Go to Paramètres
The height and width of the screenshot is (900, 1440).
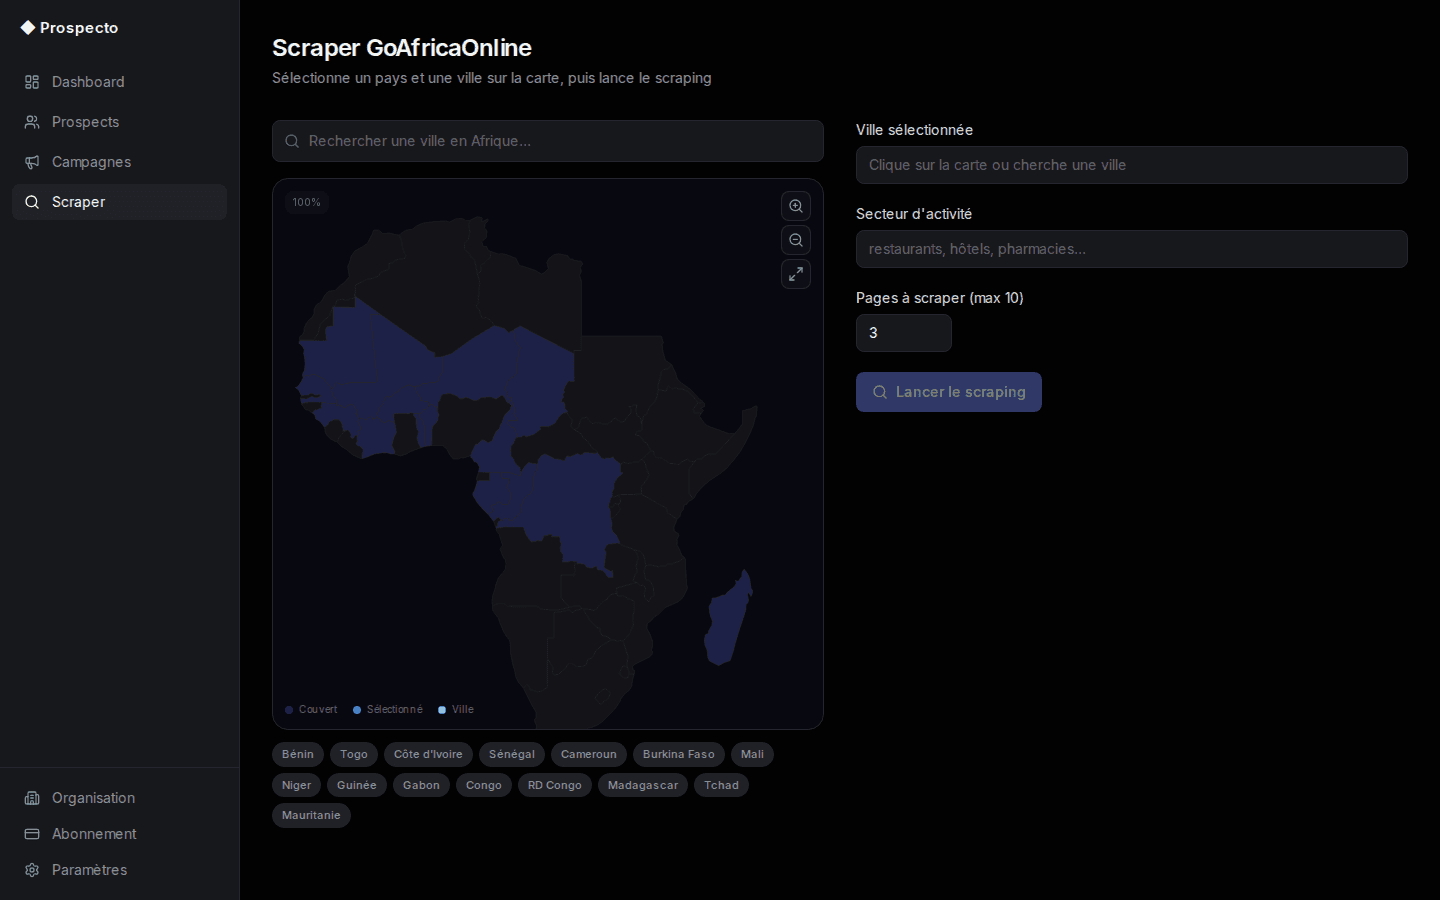(x=119, y=870)
